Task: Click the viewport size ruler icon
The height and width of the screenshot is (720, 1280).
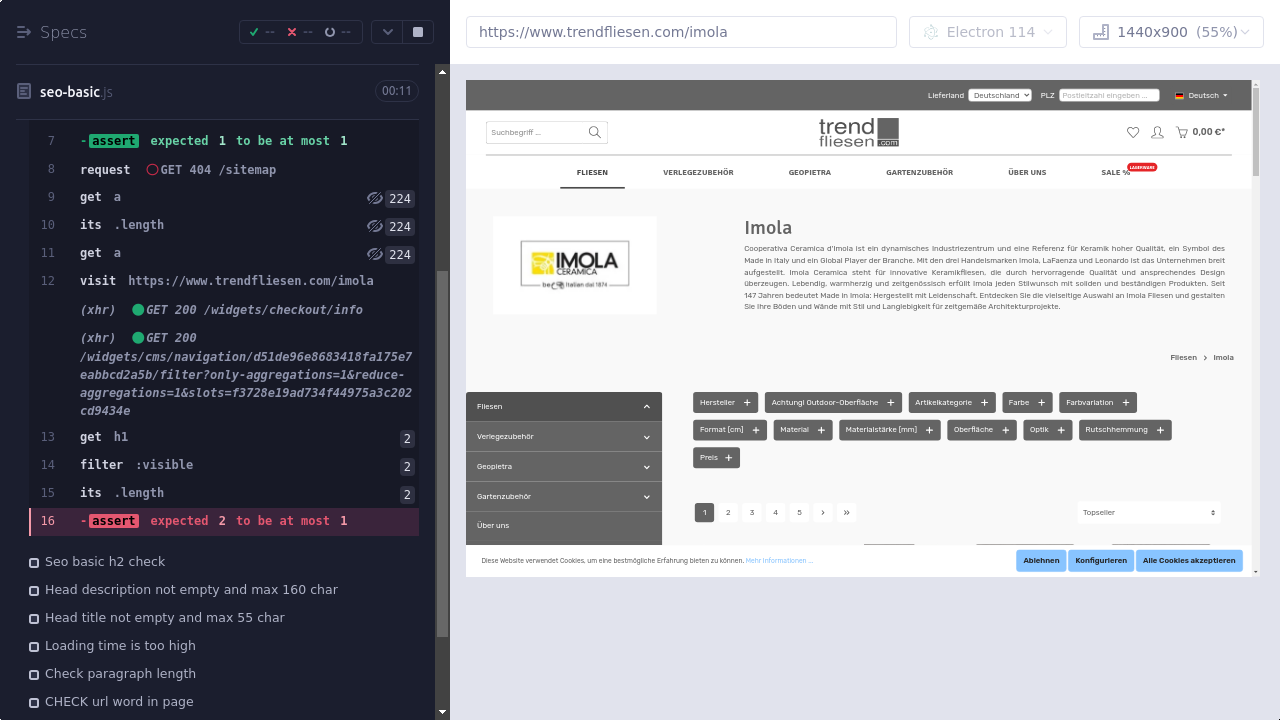Action: [1101, 32]
